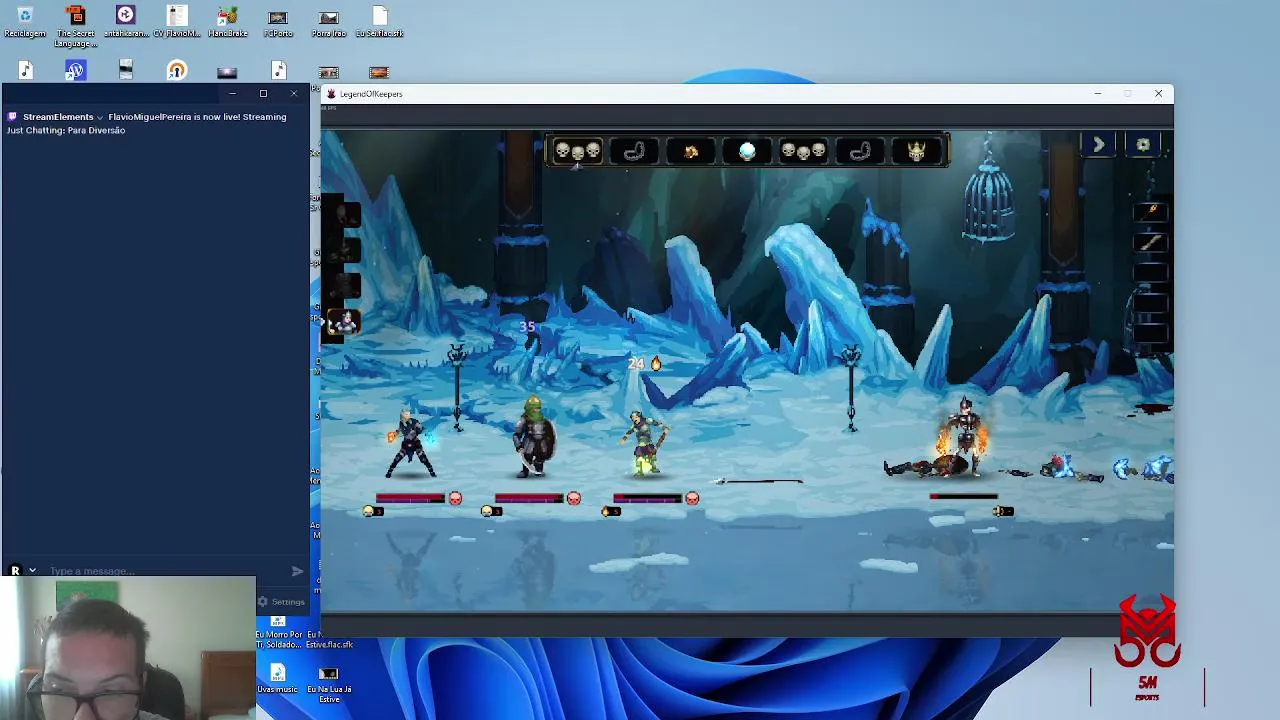1280x720 pixels.
Task: Click the archer hero's health bar
Action: tap(647, 498)
